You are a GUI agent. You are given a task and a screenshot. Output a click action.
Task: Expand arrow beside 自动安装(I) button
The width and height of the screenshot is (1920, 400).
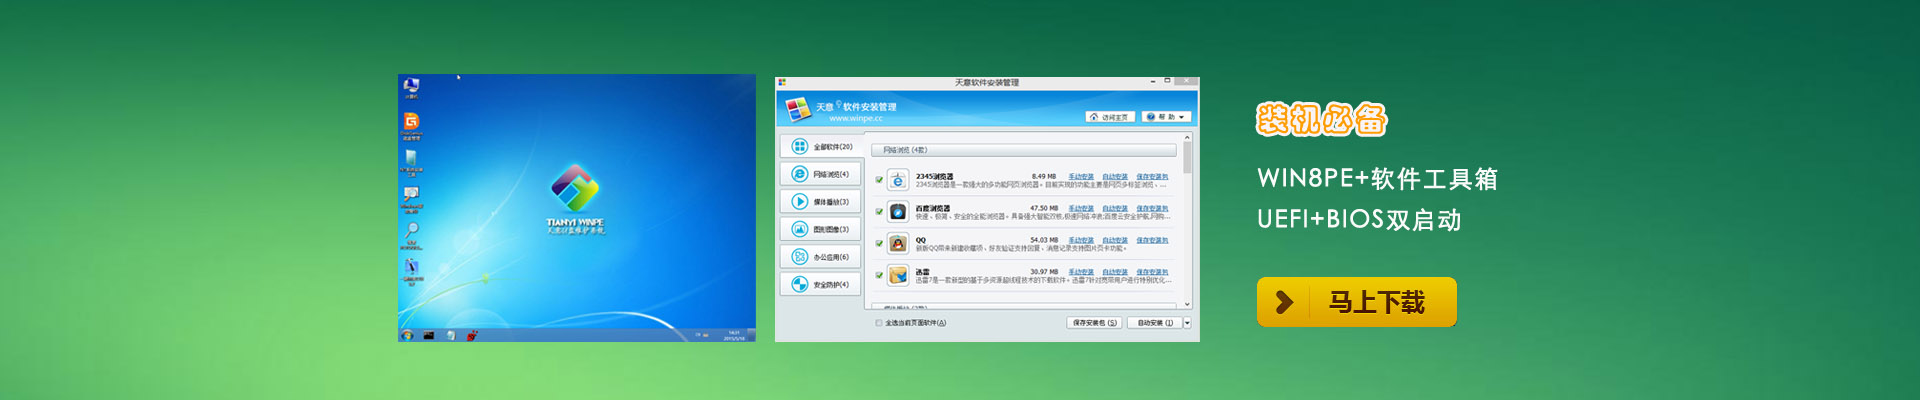[x=1187, y=323]
